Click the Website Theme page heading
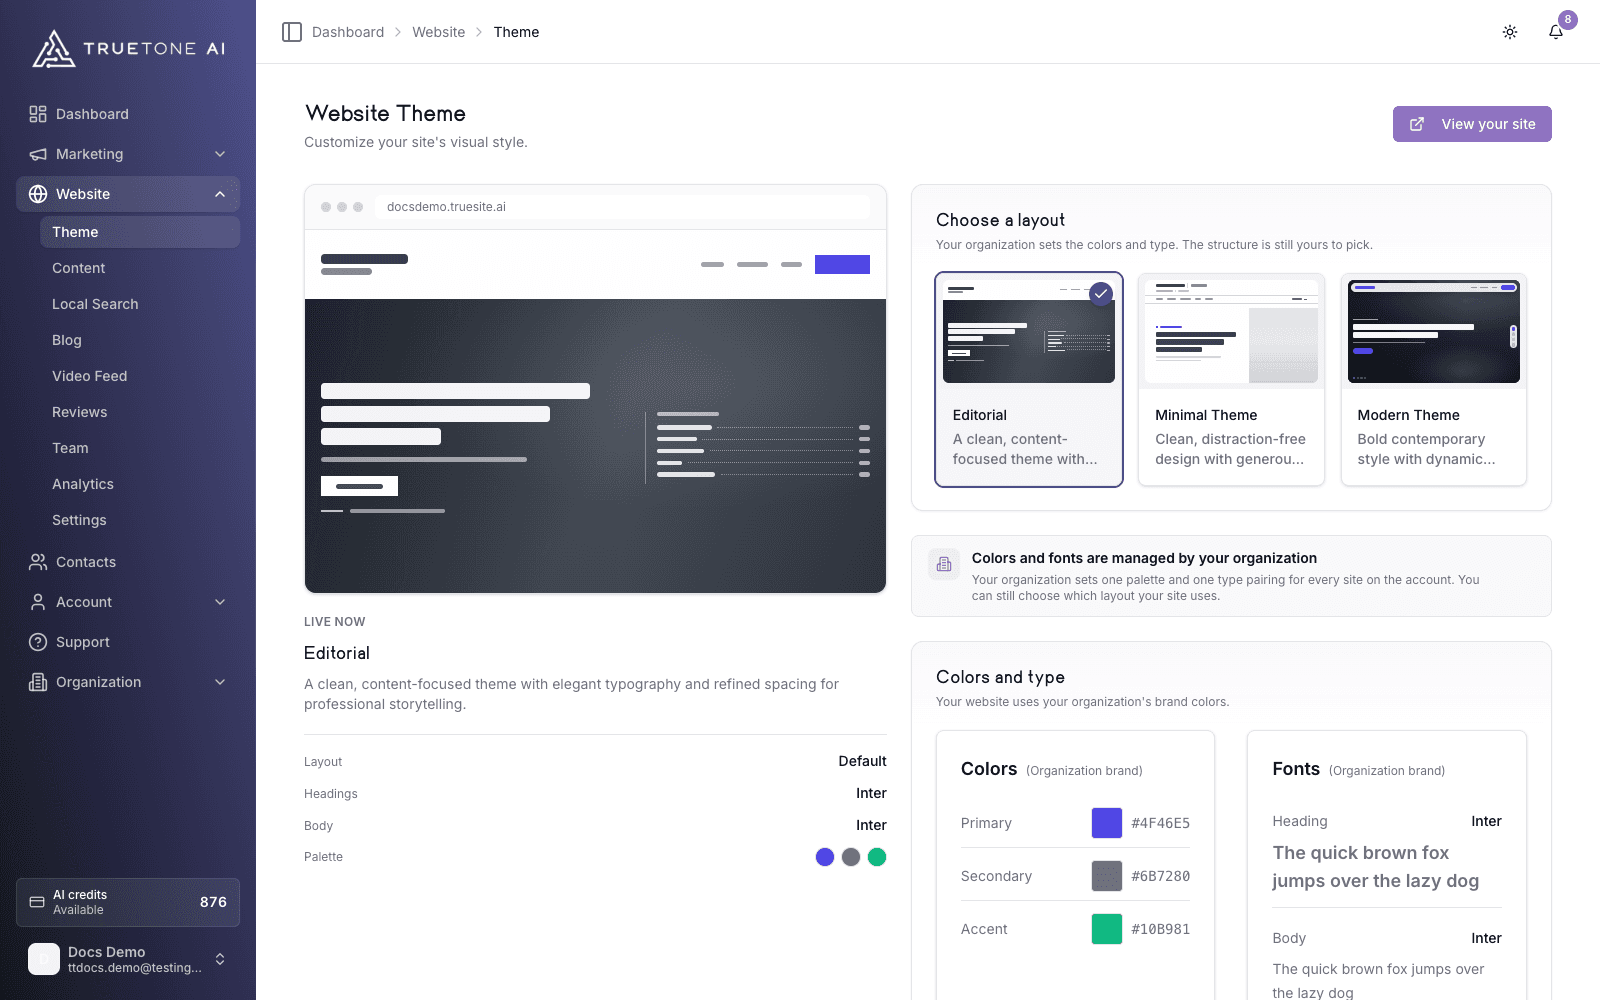 click(386, 113)
